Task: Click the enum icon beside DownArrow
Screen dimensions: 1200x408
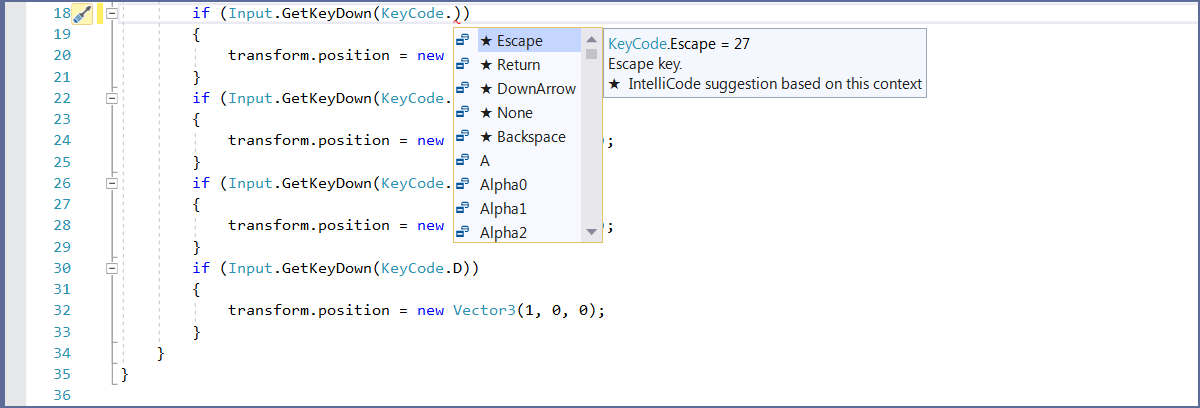Action: point(463,89)
